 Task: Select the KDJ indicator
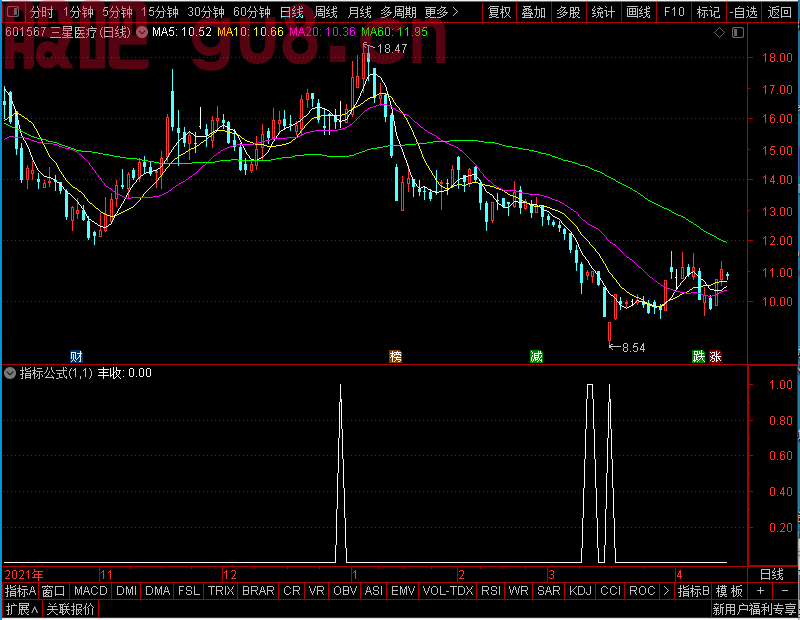pyautogui.click(x=581, y=591)
